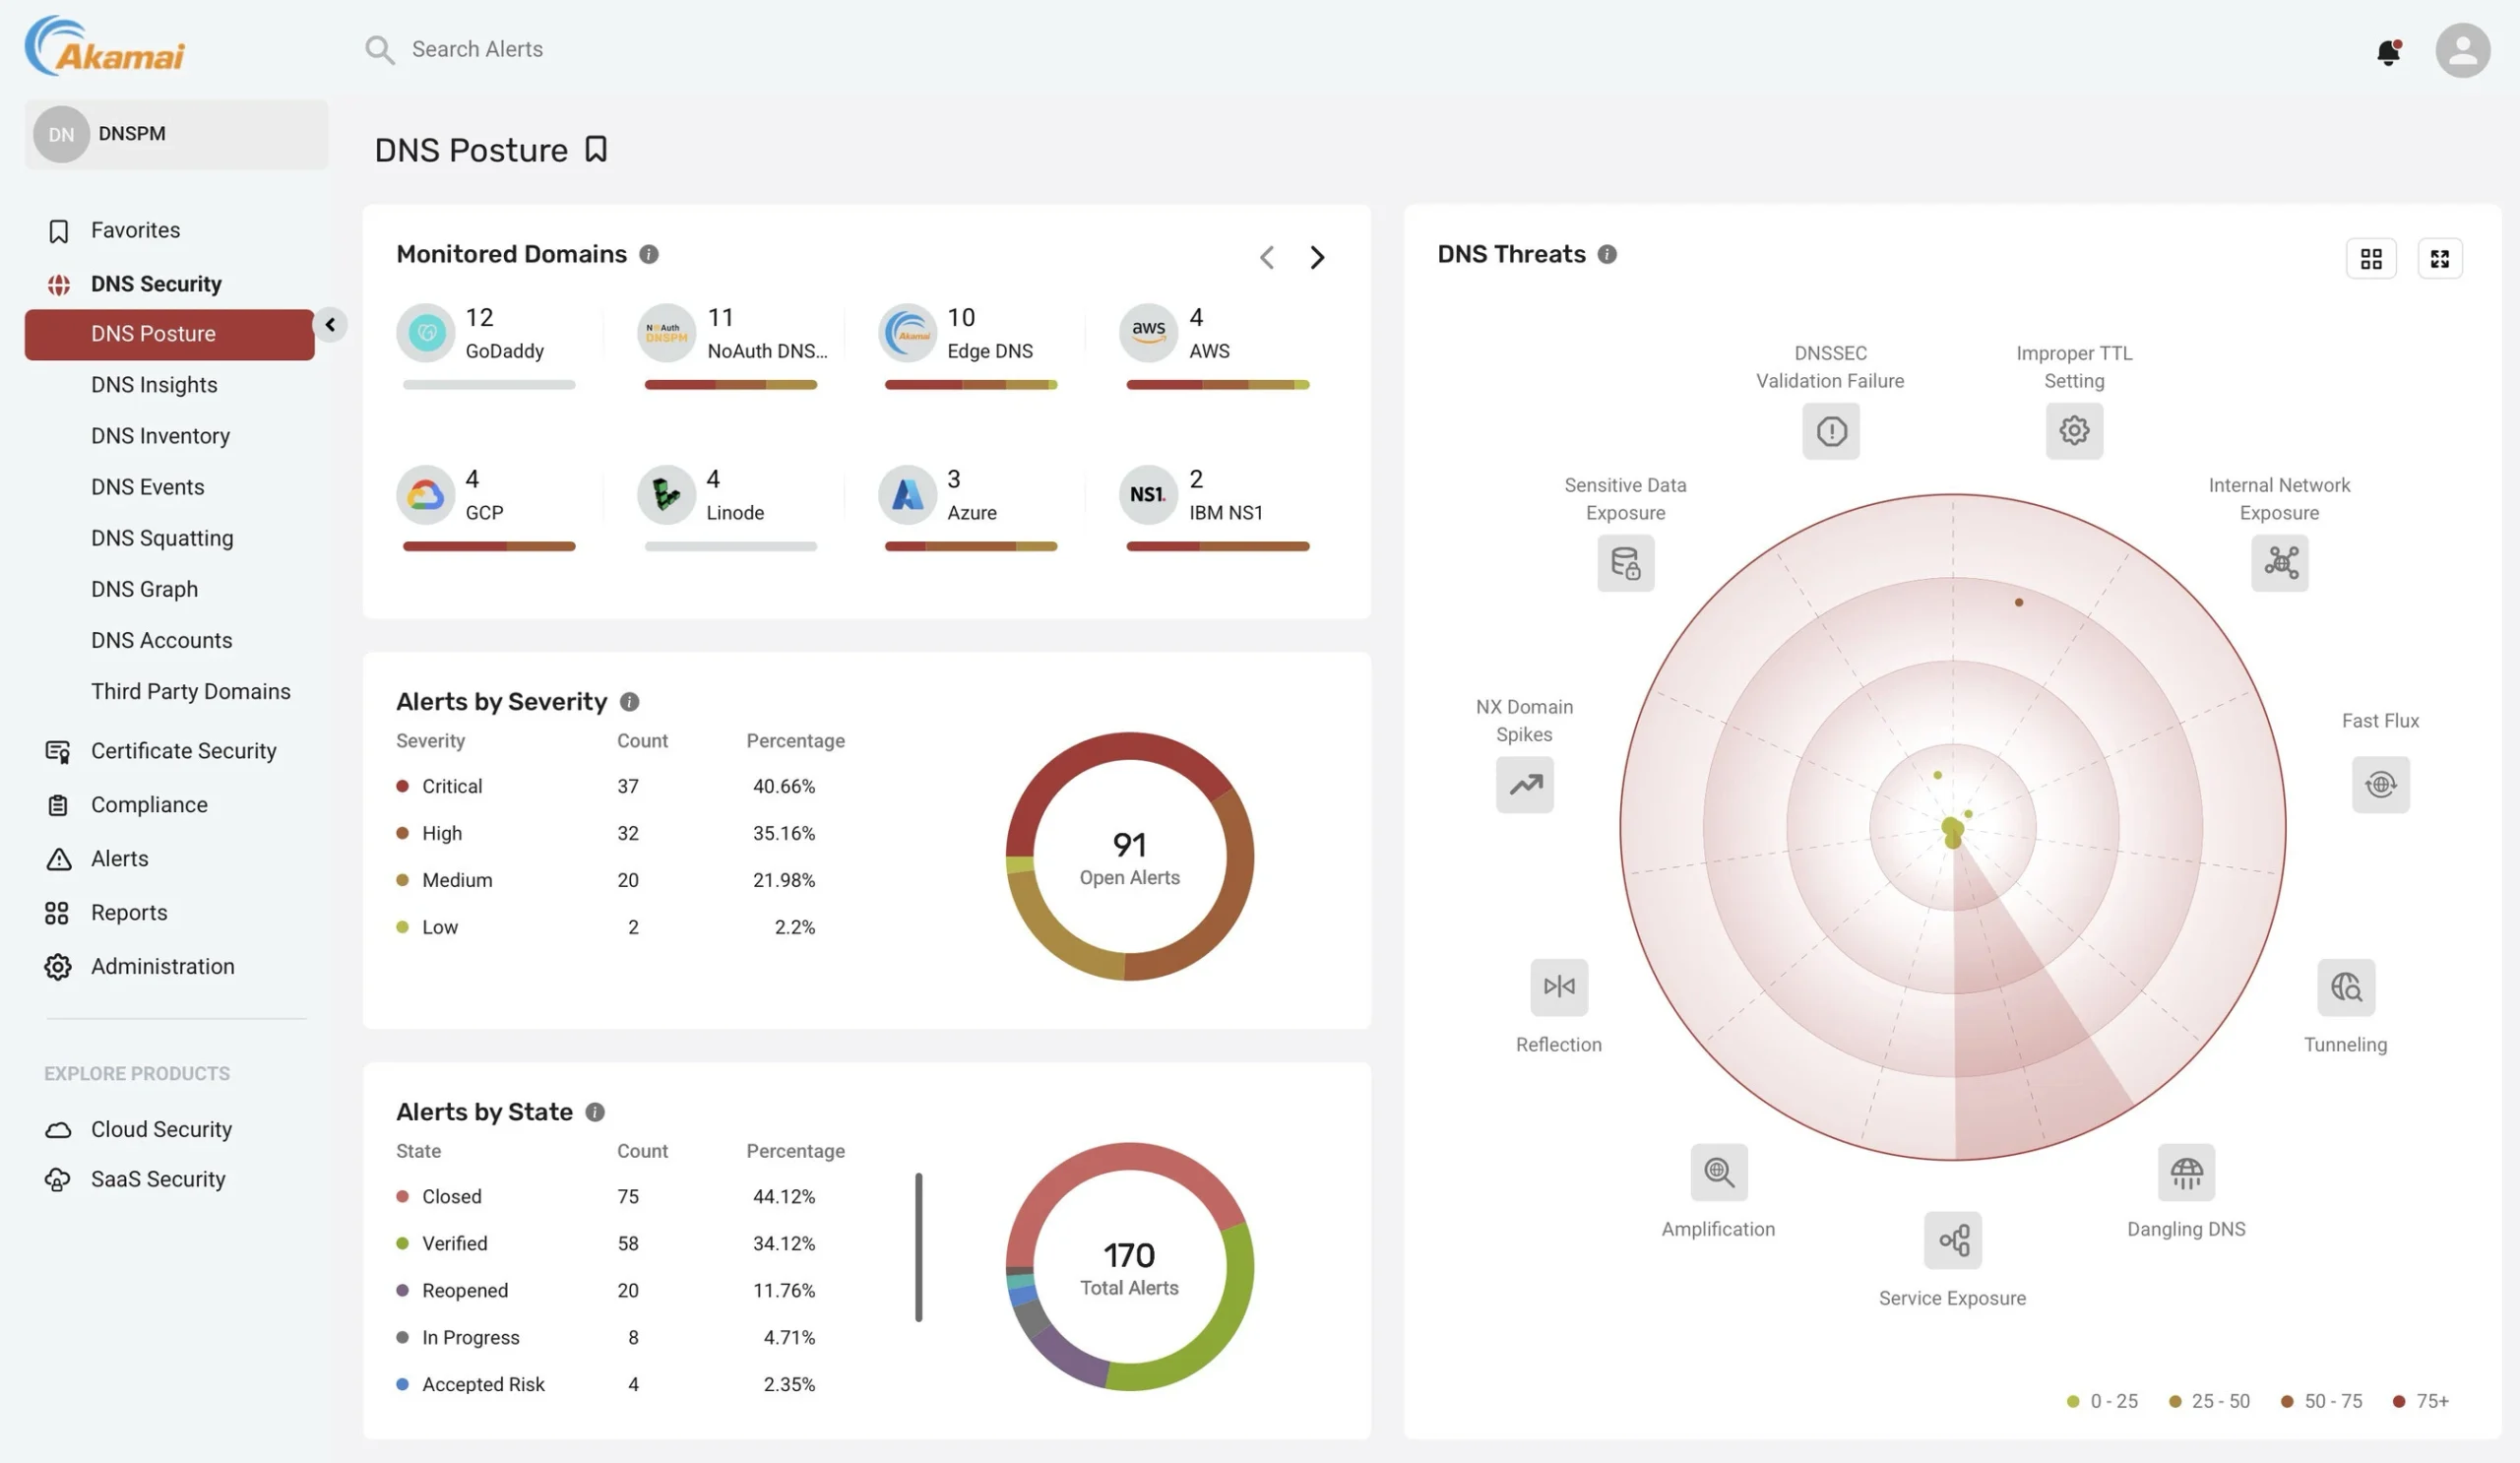
Task: Click the notification bell icon
Action: [x=2388, y=52]
